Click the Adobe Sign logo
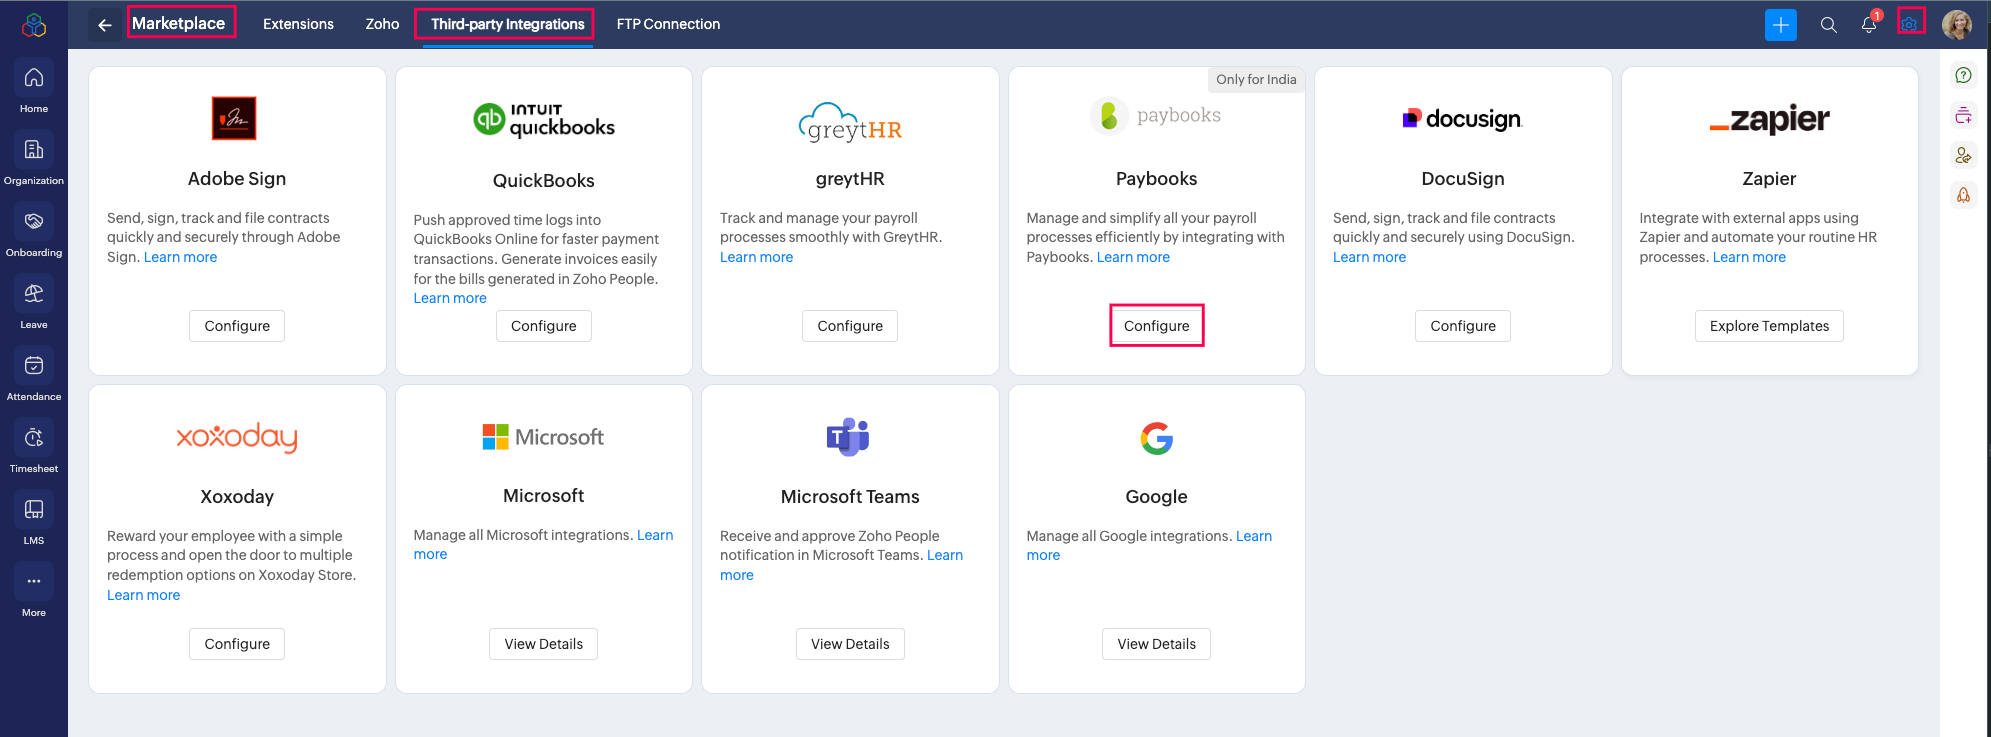 coord(234,118)
